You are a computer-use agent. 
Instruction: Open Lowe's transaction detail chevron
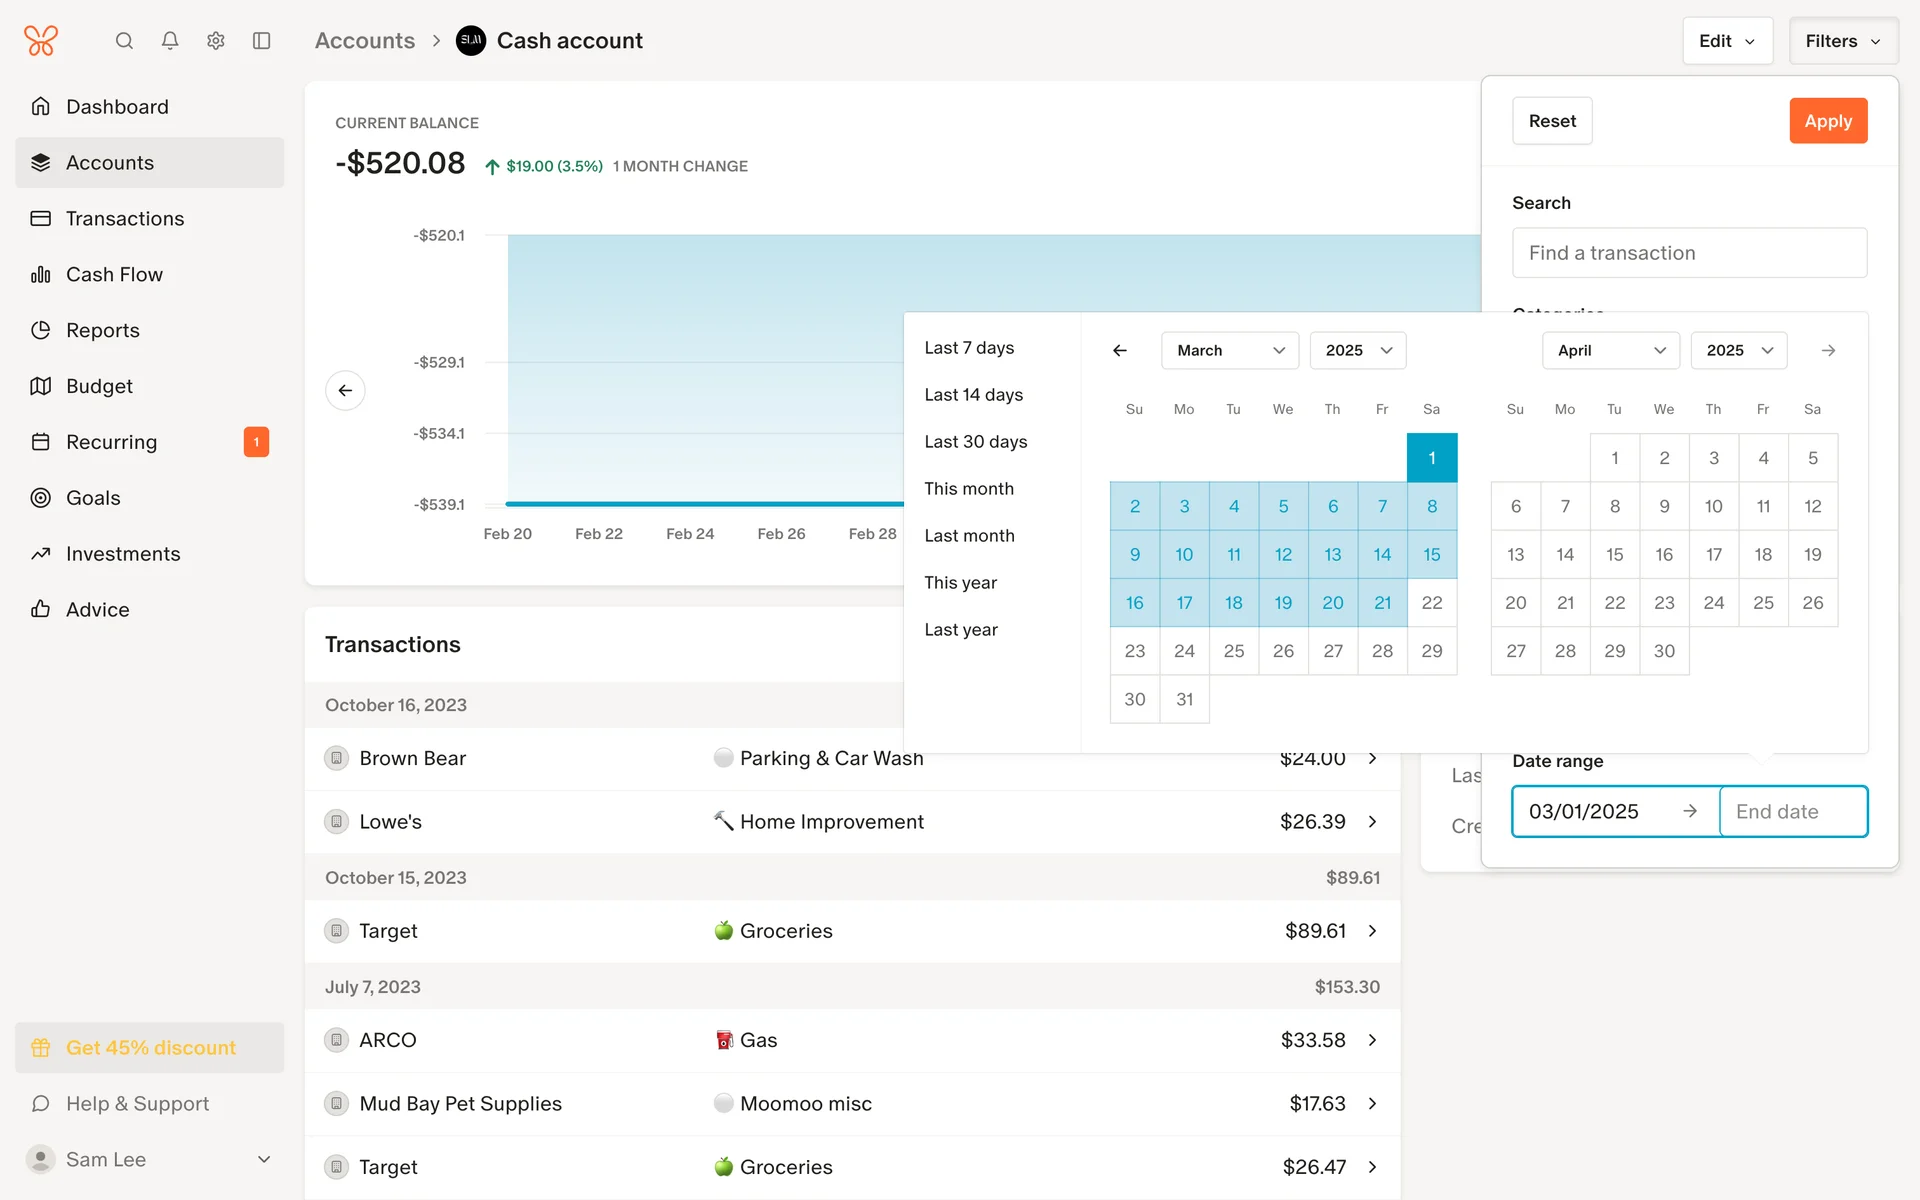click(1373, 822)
